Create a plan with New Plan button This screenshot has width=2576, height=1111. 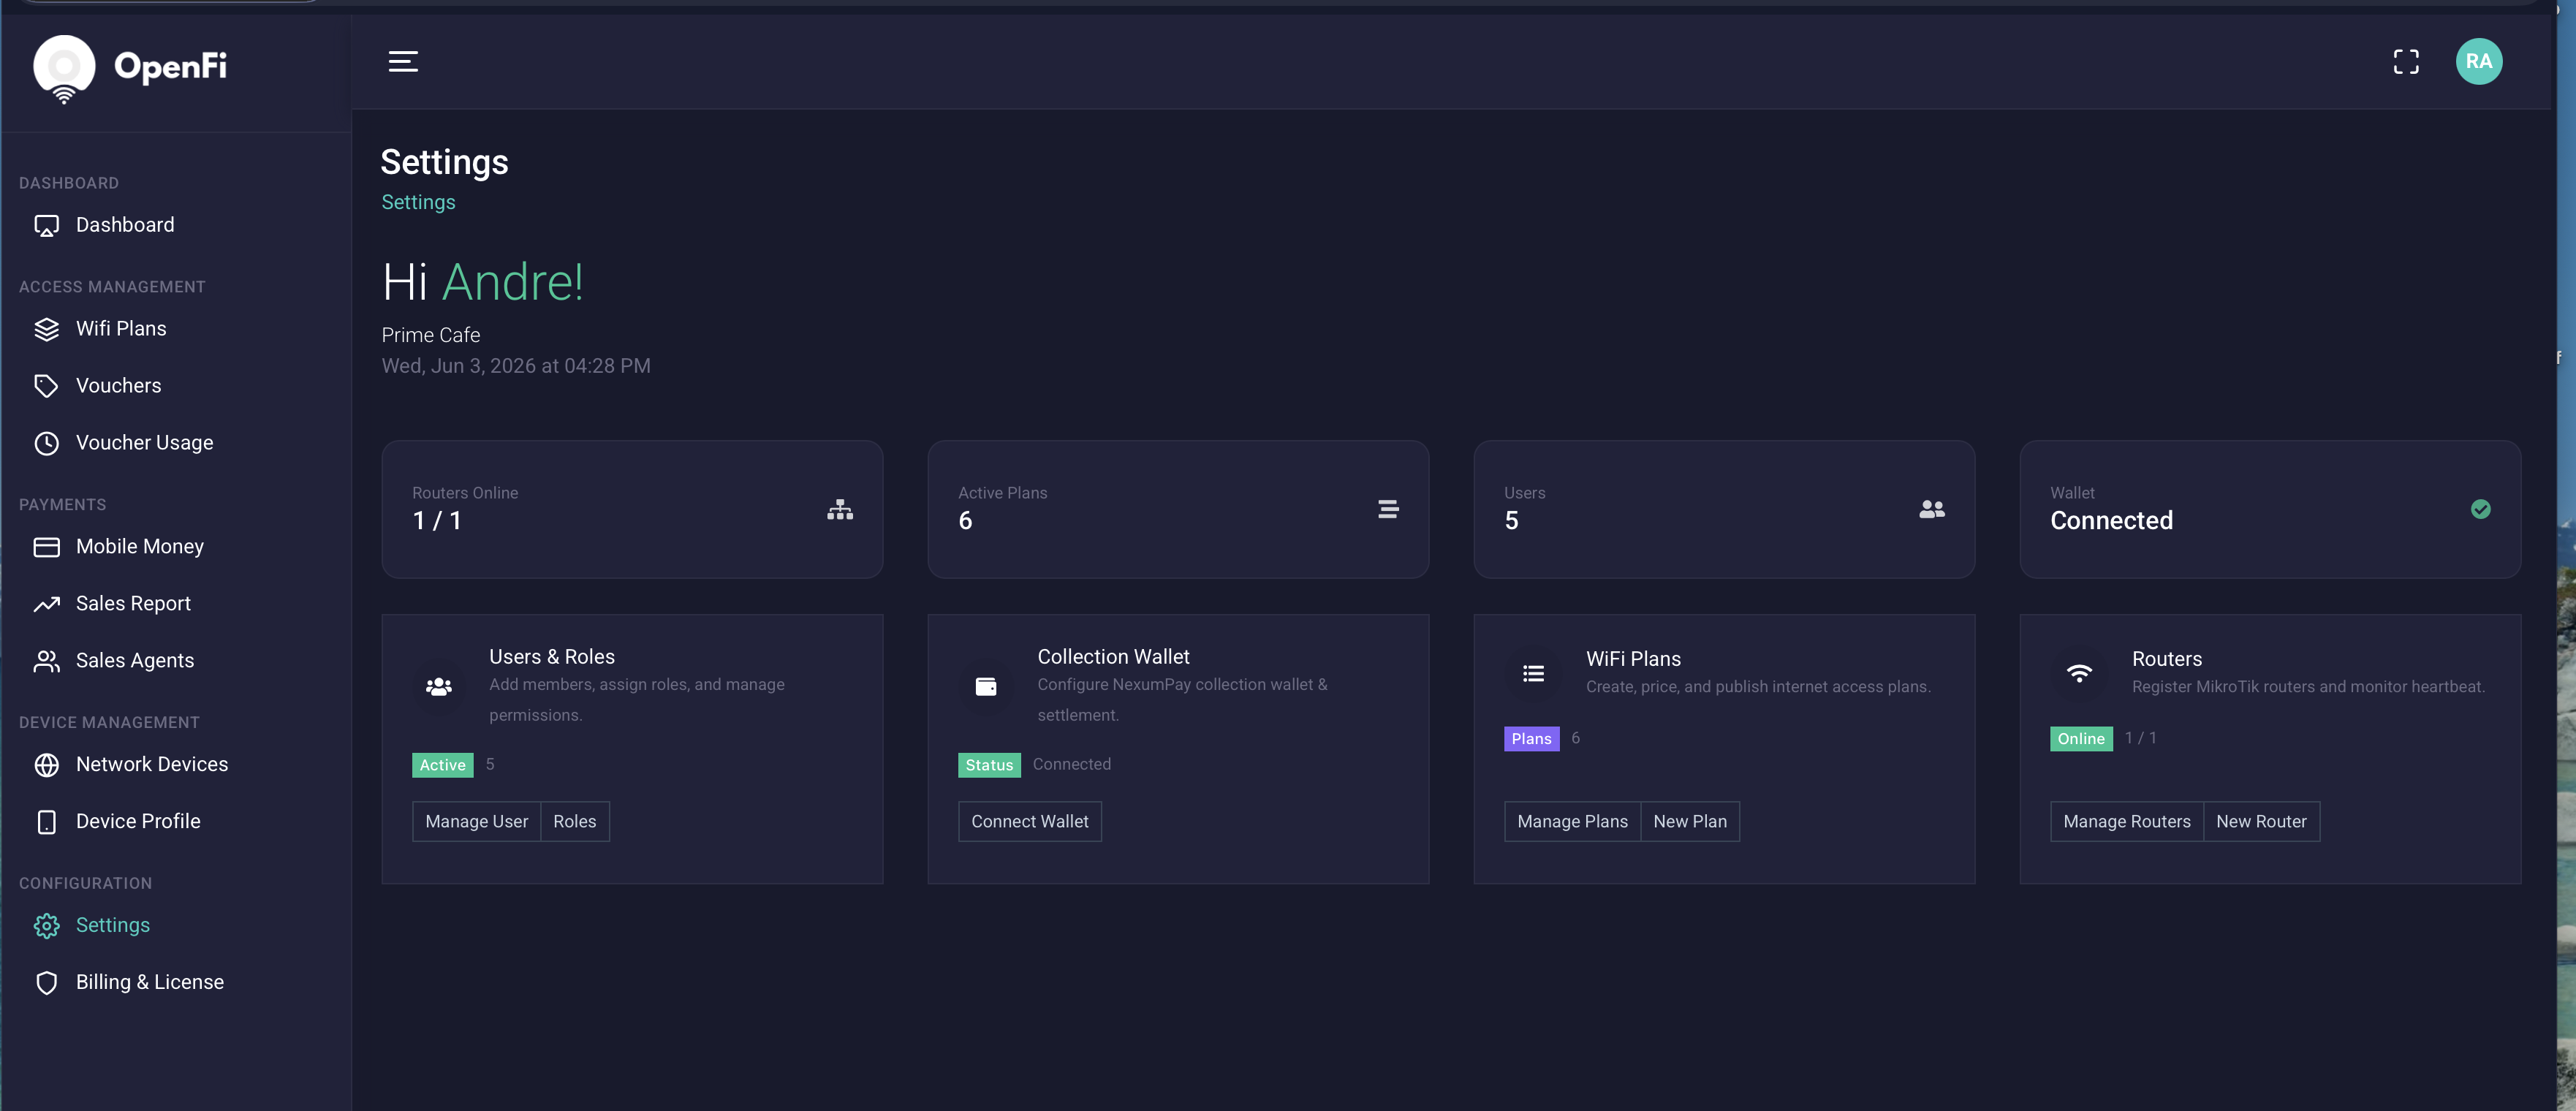coord(1689,821)
